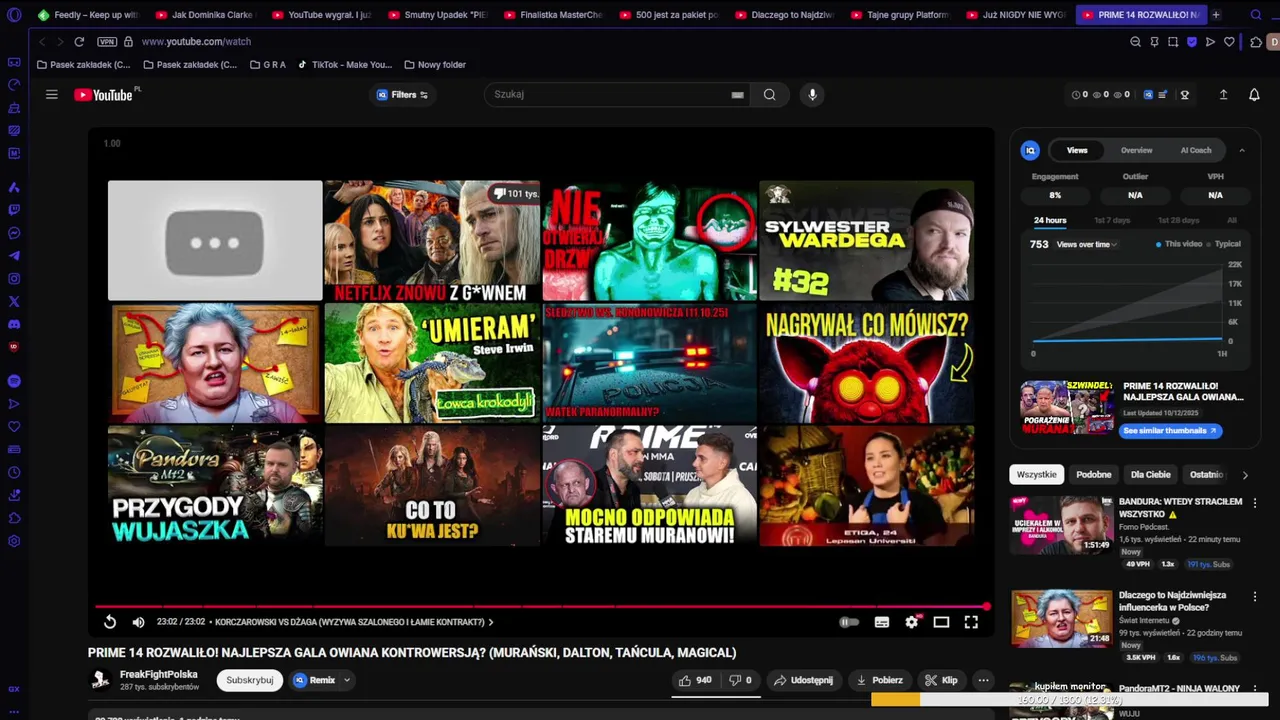This screenshot has width=1280, height=720.
Task: Take a snapshot with browser toolbar icon
Action: pyautogui.click(x=1173, y=42)
